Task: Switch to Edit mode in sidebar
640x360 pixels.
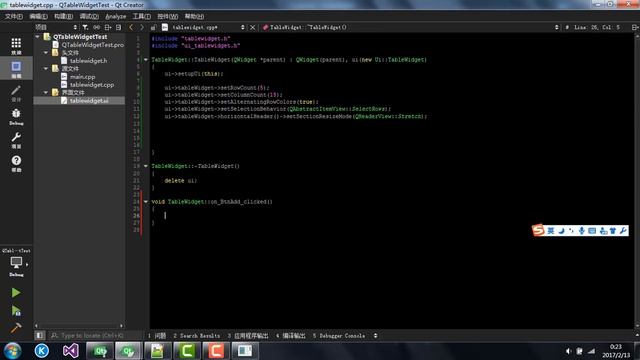Action: [16, 69]
